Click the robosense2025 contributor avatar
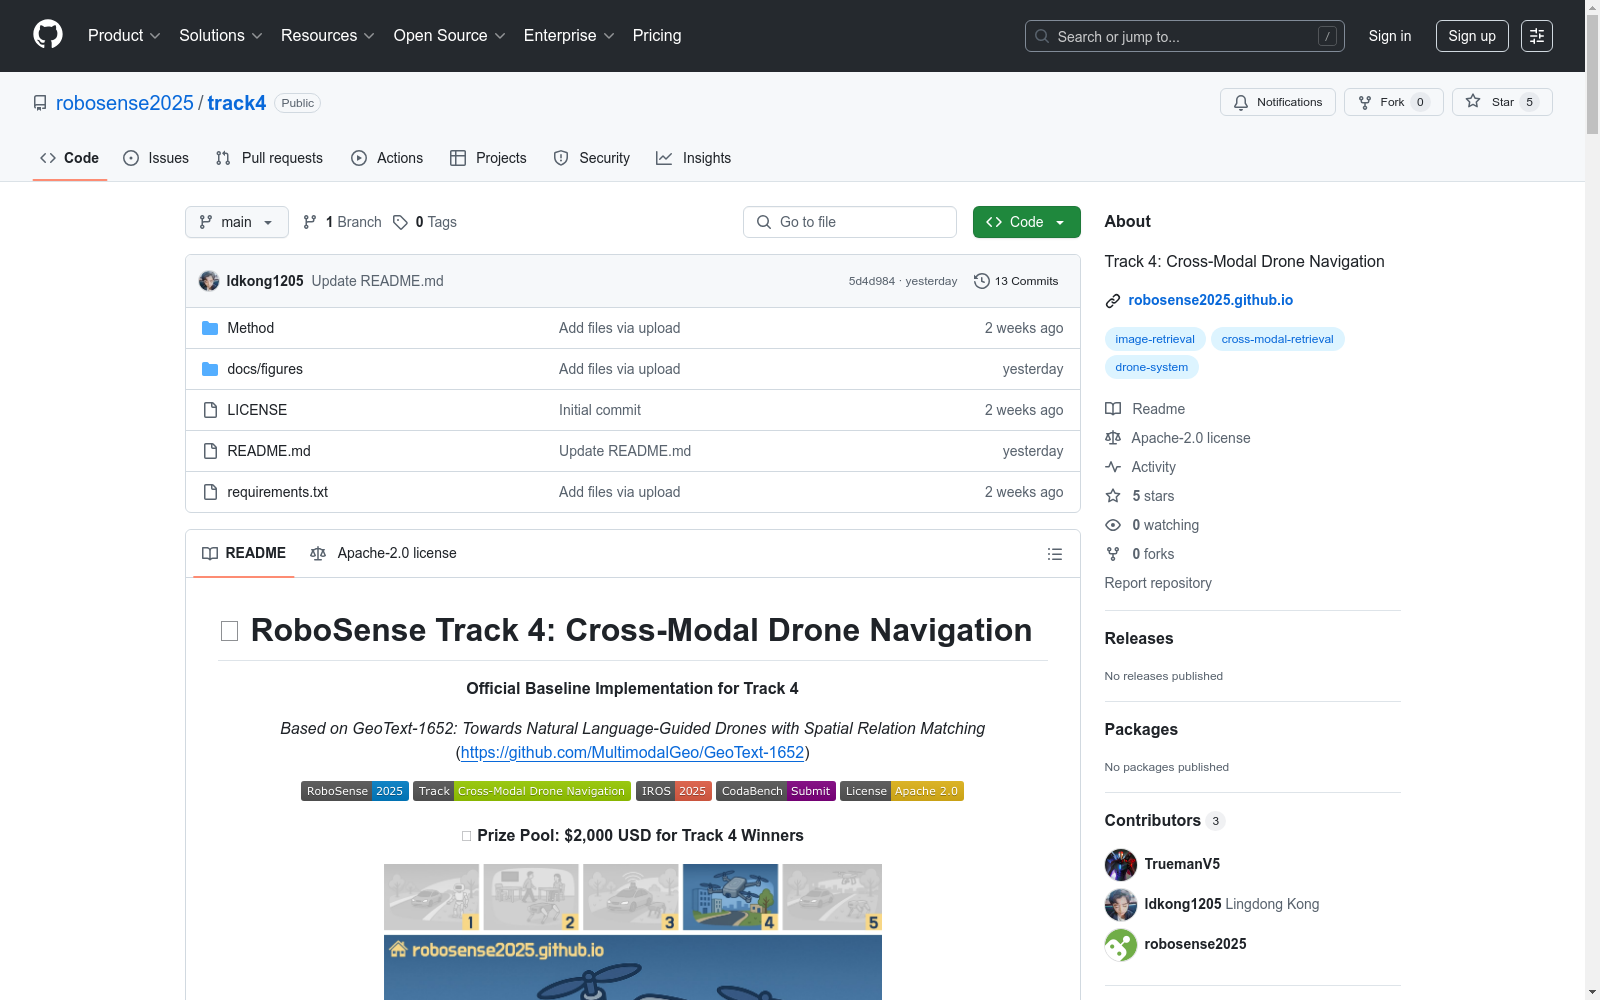The image size is (1600, 1000). 1121,944
